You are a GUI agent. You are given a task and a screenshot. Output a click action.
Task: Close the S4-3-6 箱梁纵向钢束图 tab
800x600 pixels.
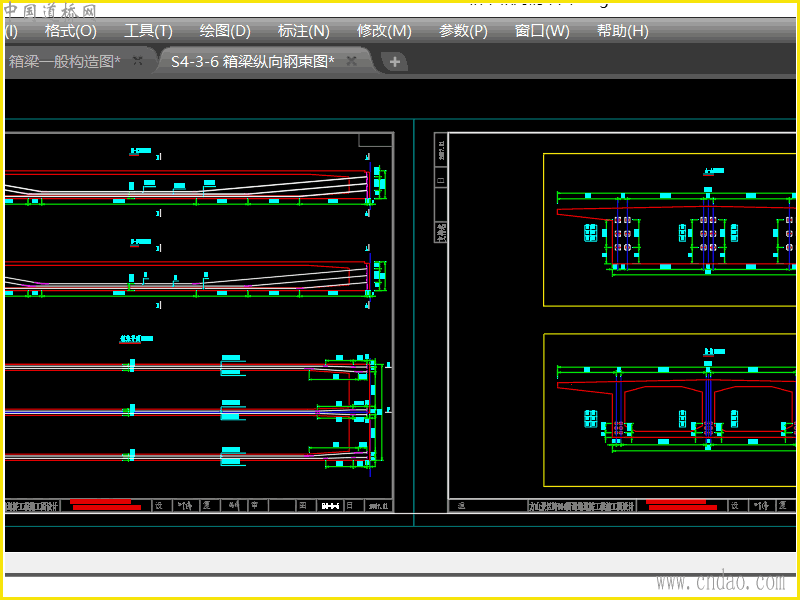click(351, 61)
